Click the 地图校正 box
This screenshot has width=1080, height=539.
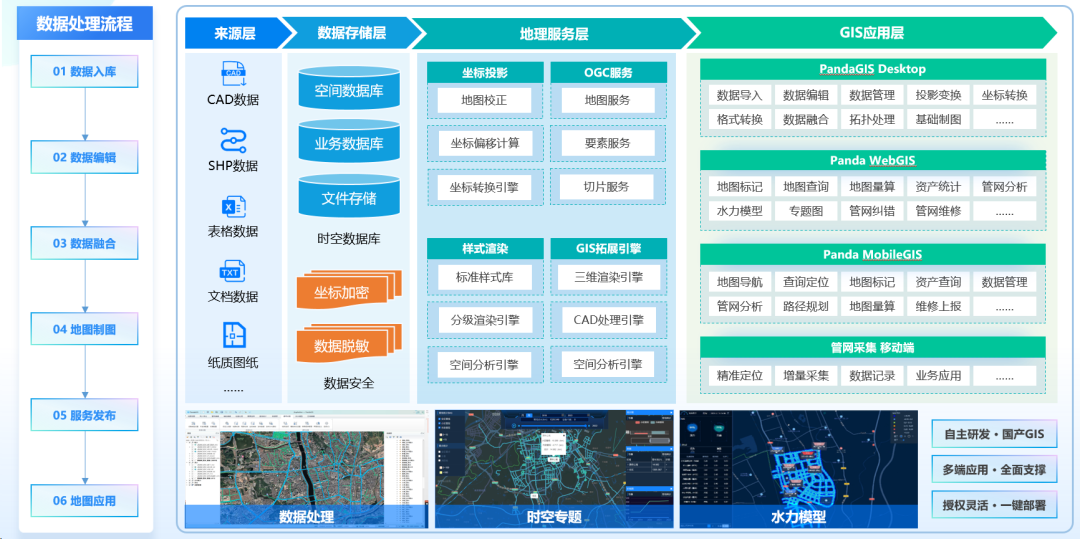(484, 101)
